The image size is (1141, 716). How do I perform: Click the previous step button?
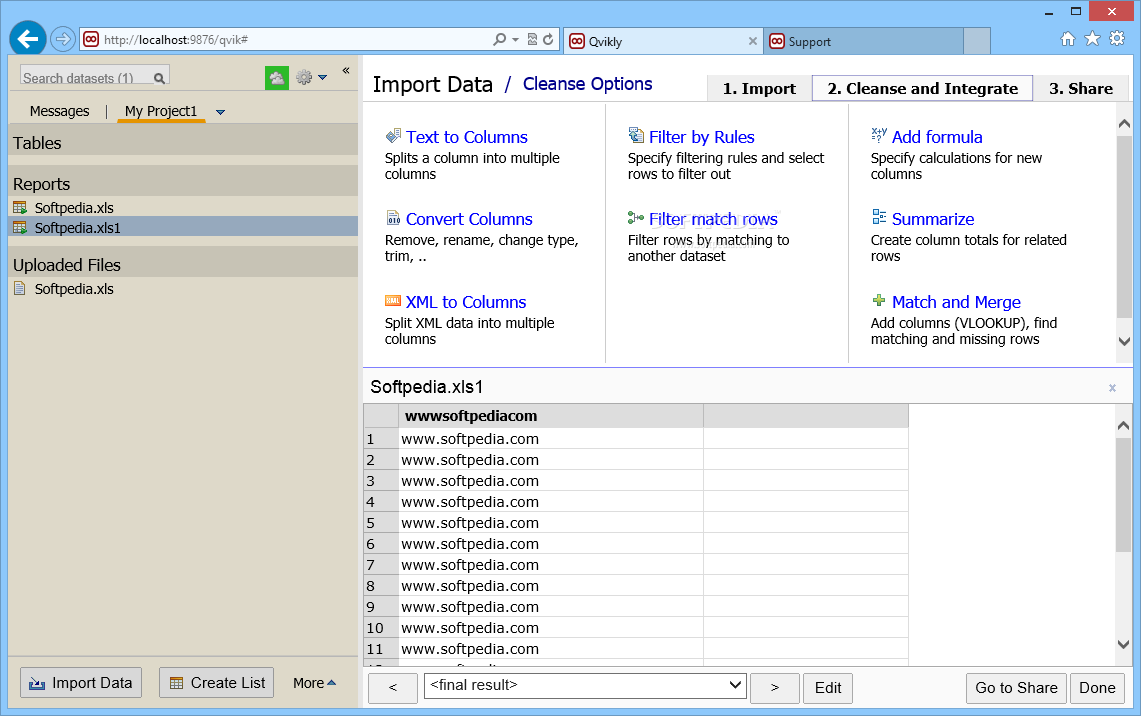tap(393, 688)
